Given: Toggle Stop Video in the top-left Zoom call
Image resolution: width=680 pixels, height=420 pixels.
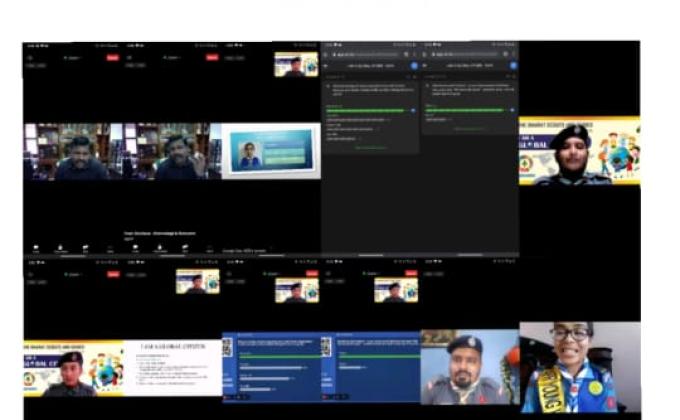Looking at the screenshot, I should coord(59,247).
